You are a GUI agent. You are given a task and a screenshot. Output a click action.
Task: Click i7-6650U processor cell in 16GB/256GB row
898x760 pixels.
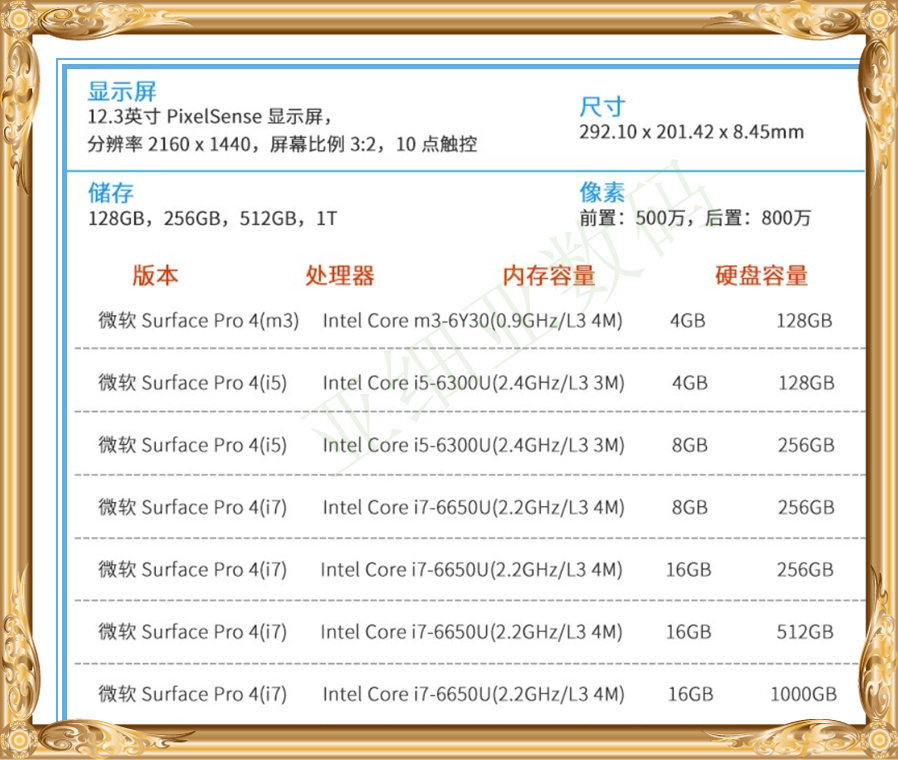pos(471,570)
